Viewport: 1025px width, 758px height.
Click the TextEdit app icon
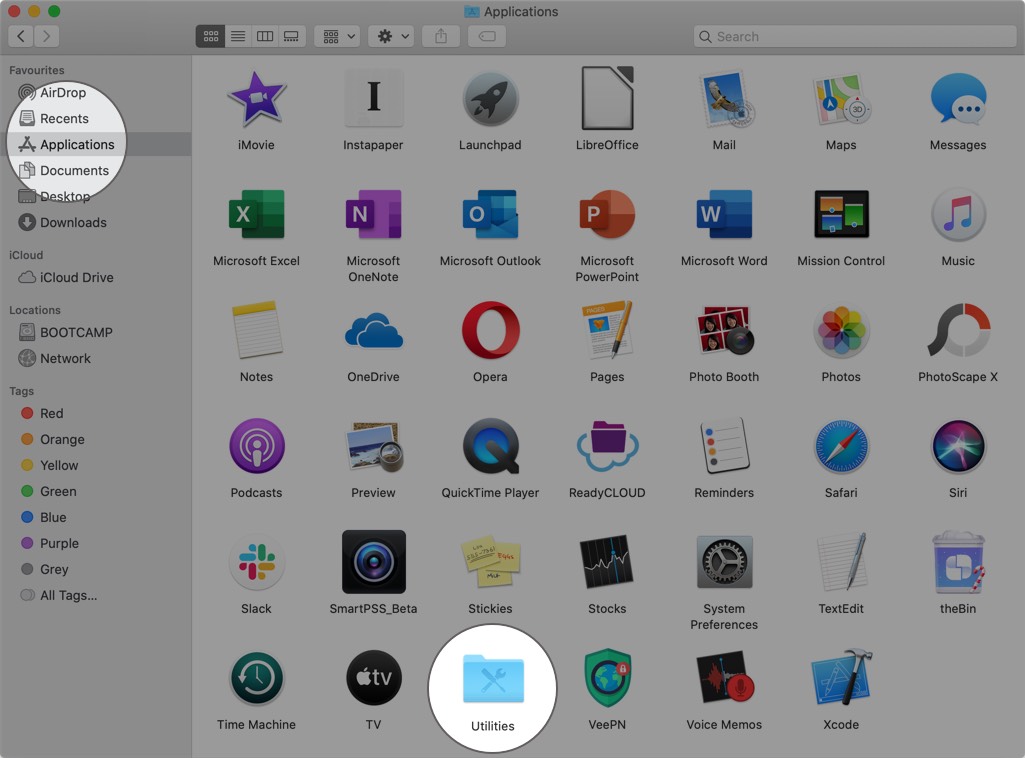[843, 561]
